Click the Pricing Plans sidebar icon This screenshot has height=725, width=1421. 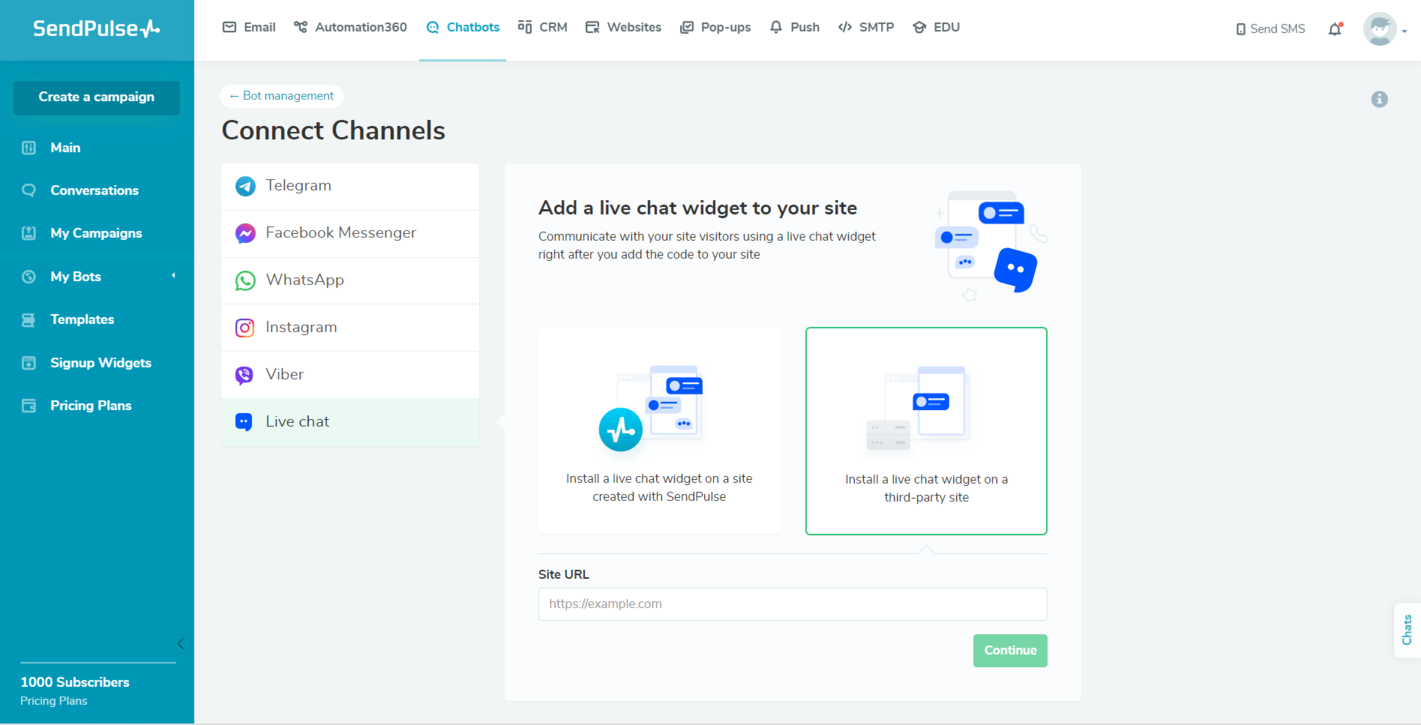pyautogui.click(x=29, y=406)
